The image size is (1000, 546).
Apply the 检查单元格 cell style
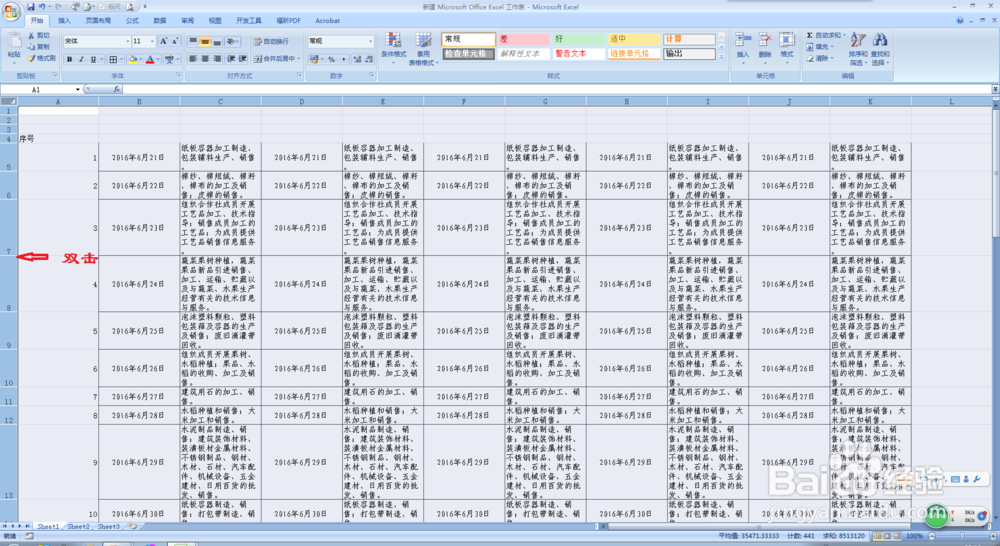468,54
